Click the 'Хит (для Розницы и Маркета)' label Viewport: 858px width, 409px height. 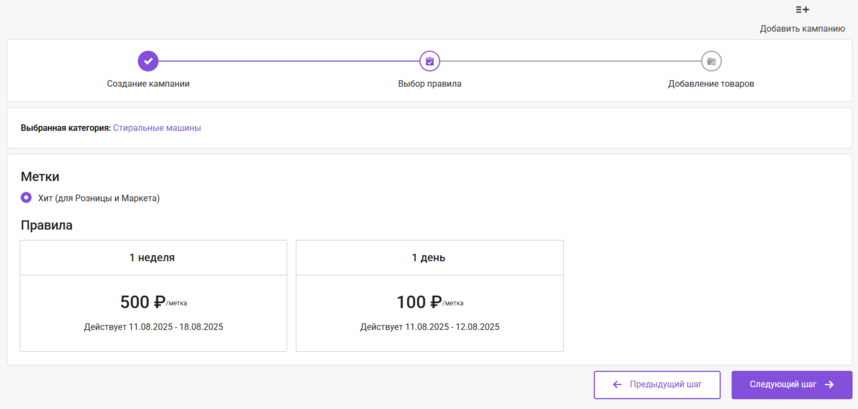pyautogui.click(x=99, y=198)
